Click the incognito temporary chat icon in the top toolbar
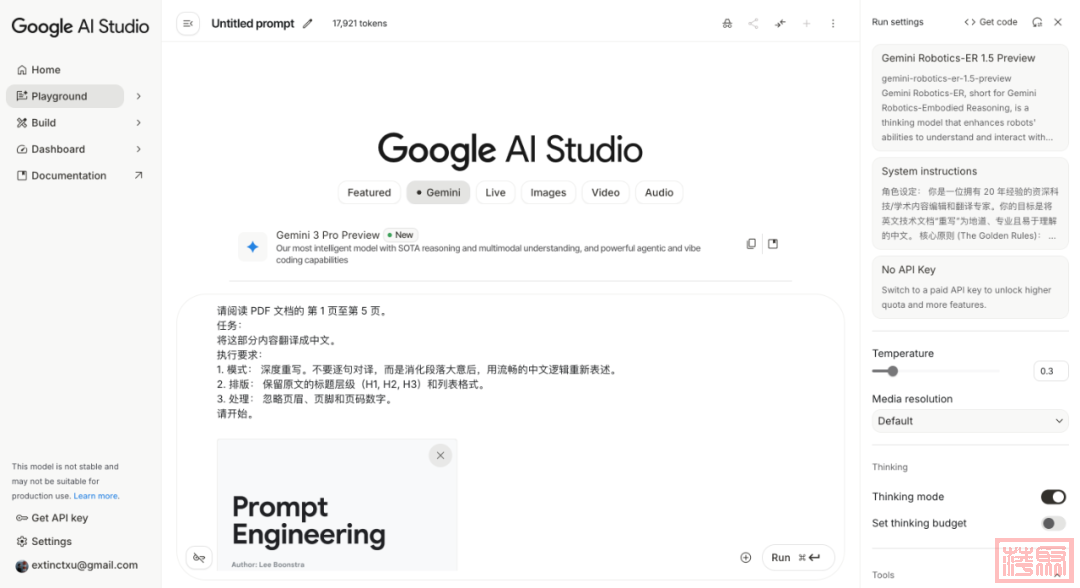The width and height of the screenshot is (1080, 588). pos(727,23)
